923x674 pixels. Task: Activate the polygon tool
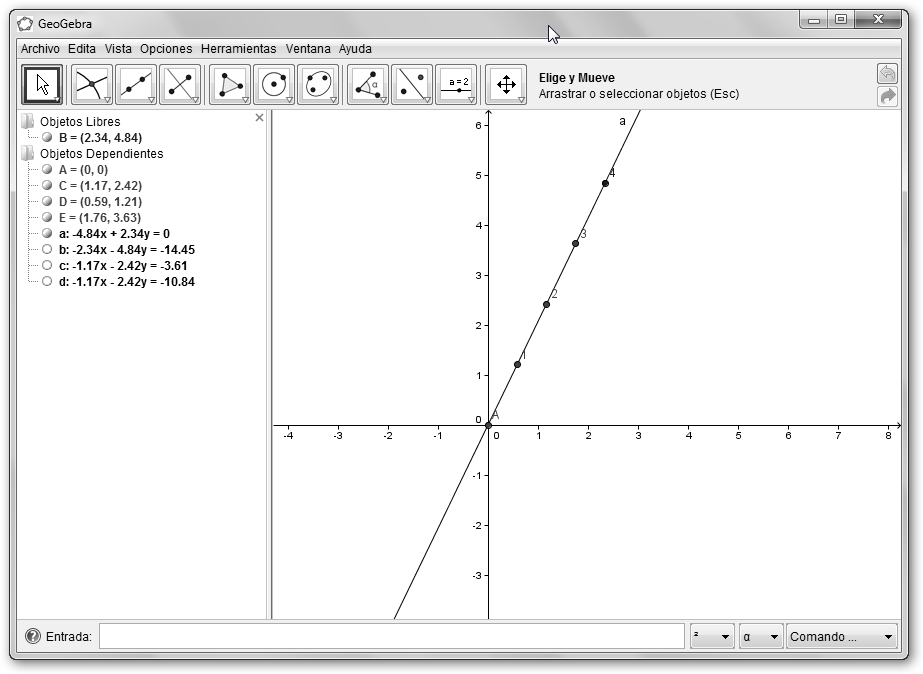230,85
